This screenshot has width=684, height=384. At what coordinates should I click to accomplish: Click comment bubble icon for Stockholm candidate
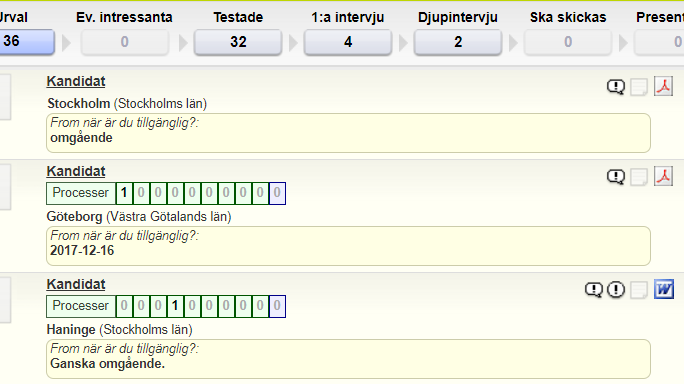(x=616, y=87)
